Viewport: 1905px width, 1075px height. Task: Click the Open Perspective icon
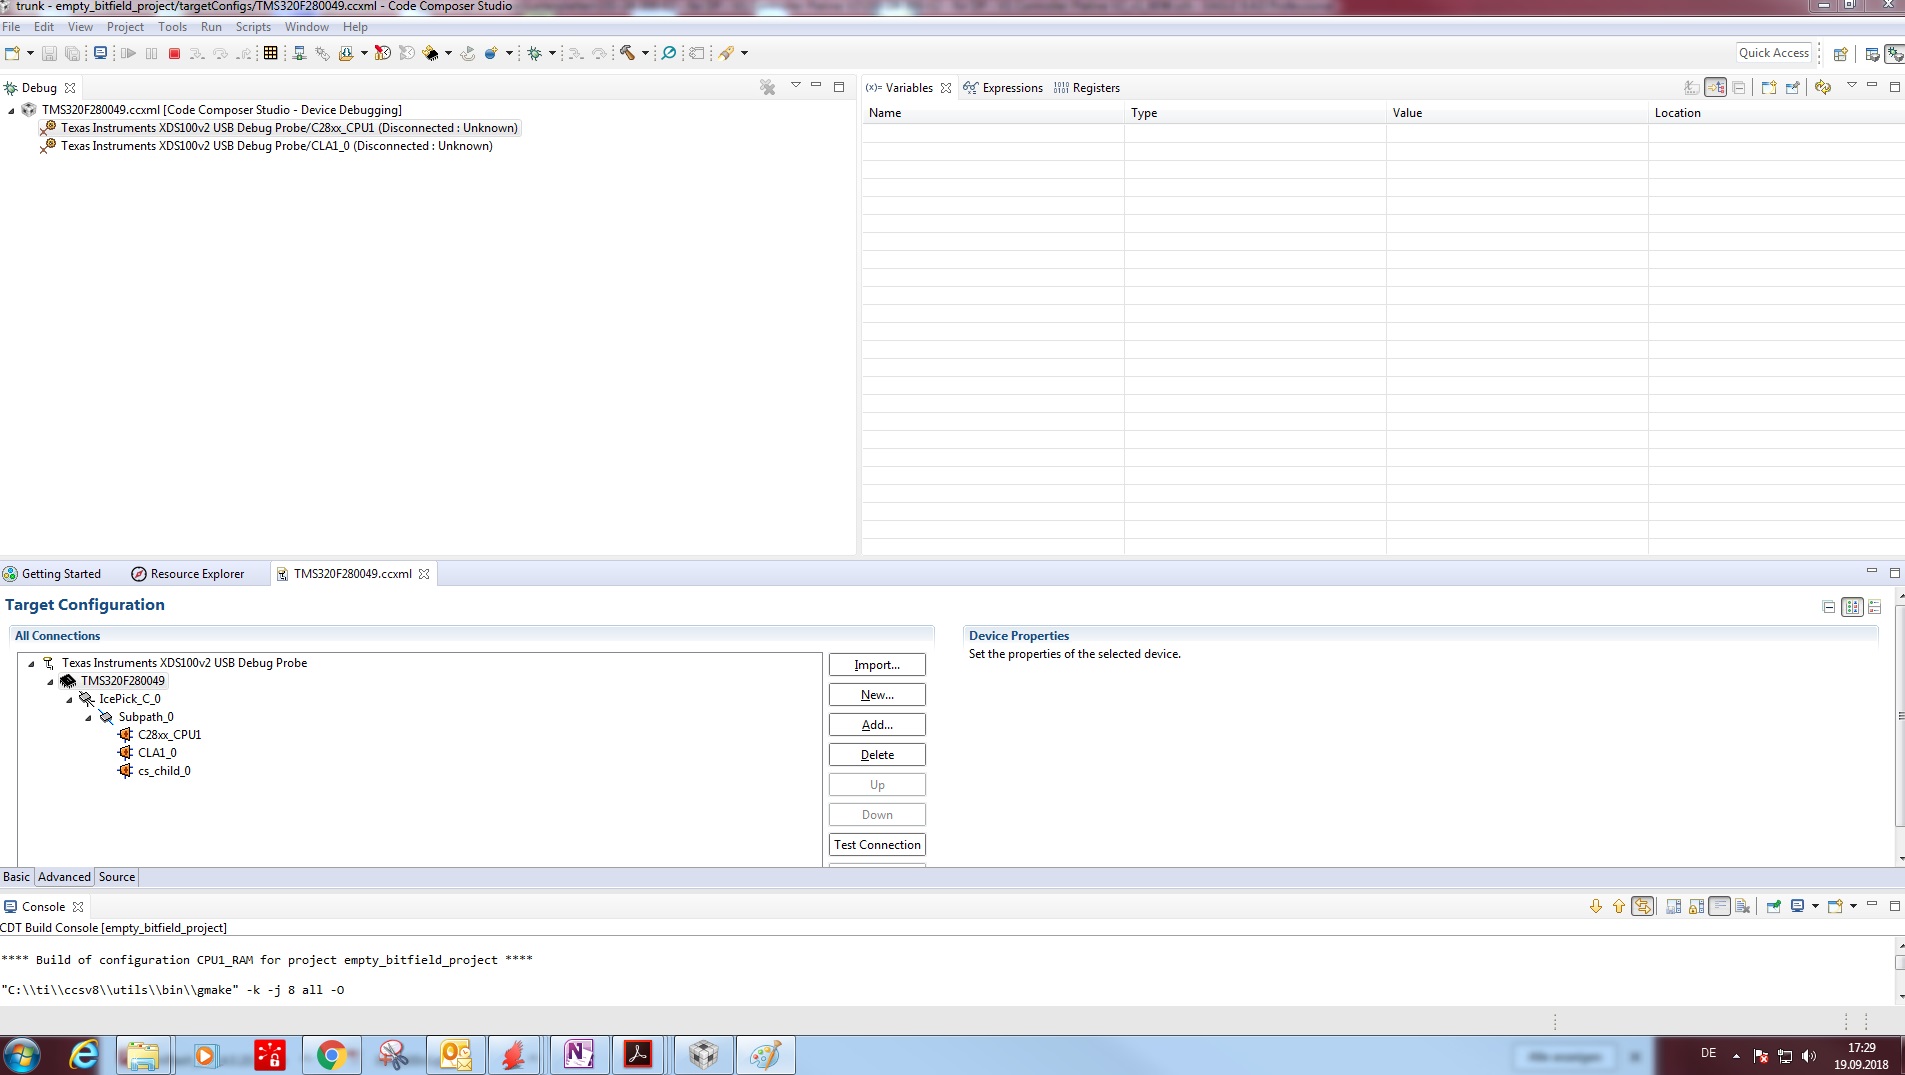(x=1840, y=54)
